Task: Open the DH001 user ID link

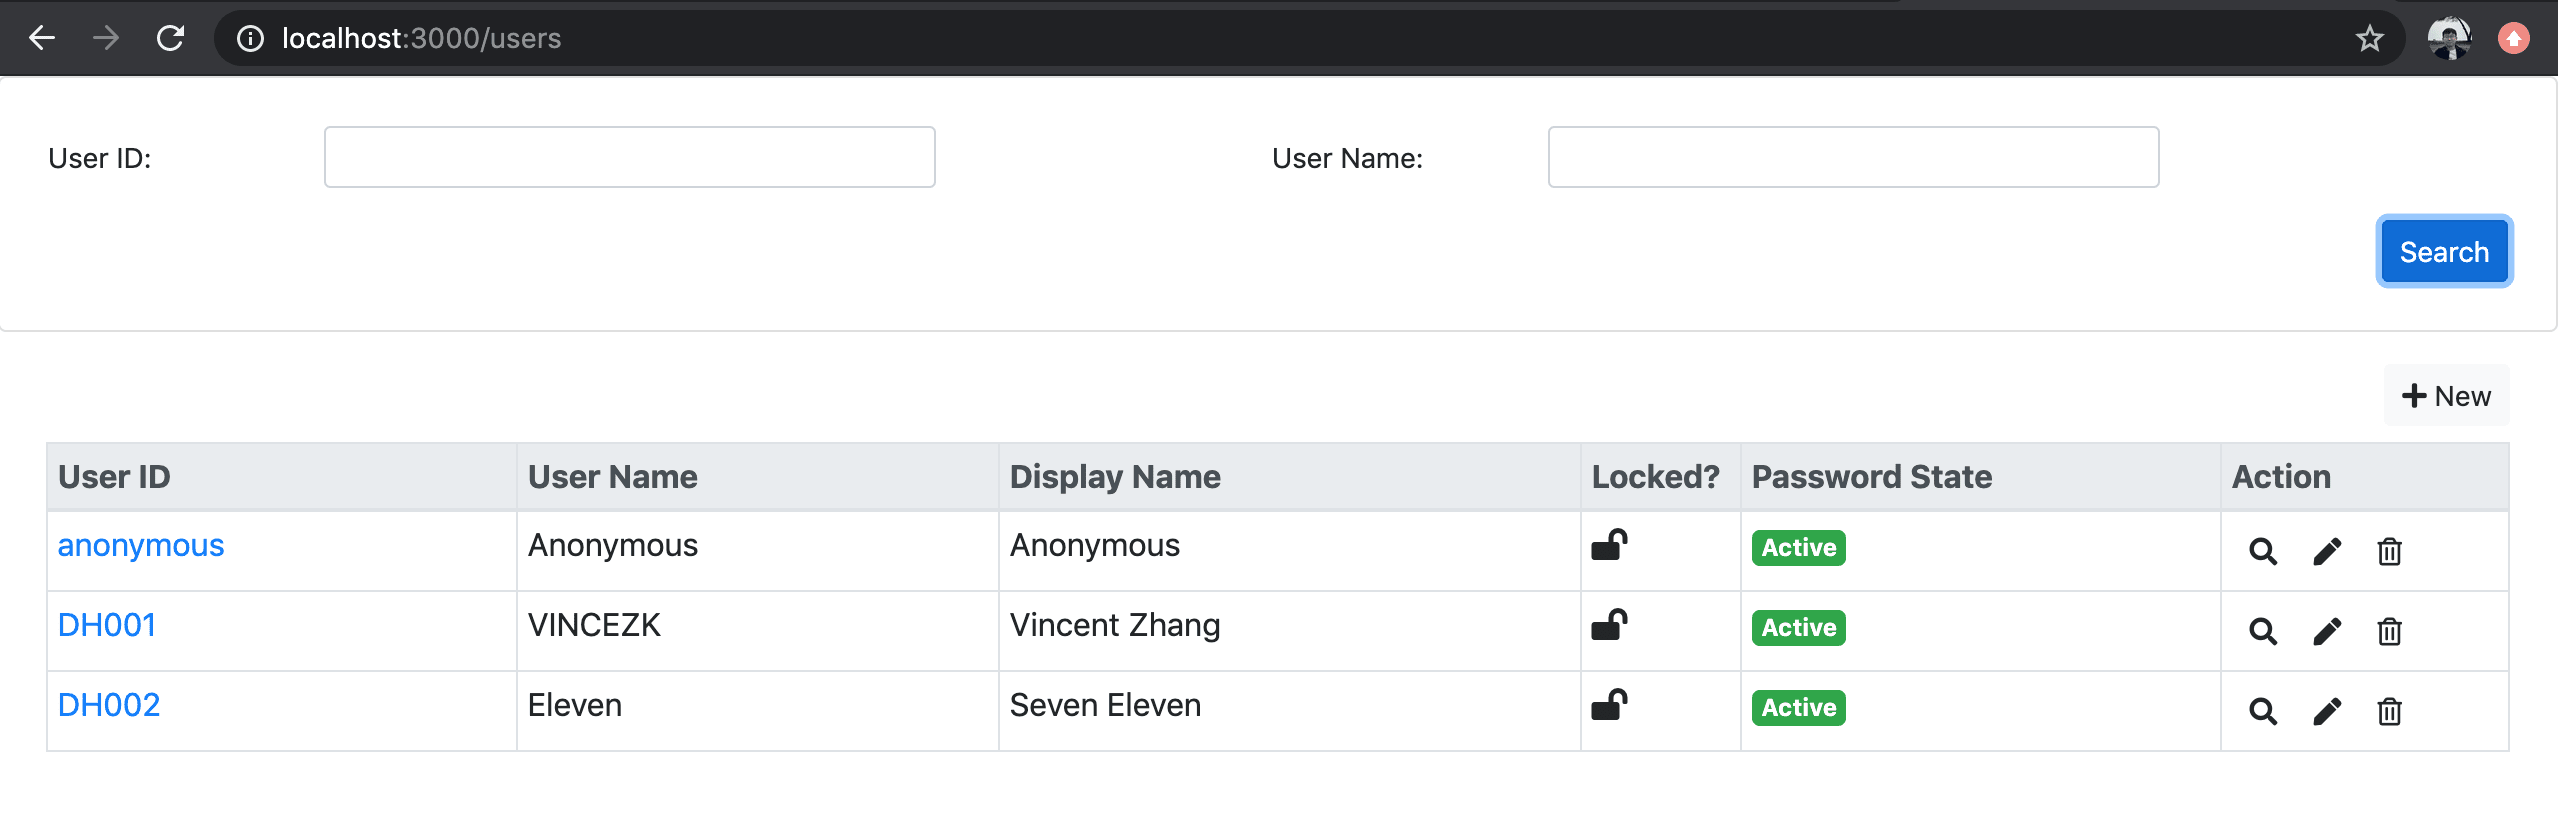Action: point(107,626)
